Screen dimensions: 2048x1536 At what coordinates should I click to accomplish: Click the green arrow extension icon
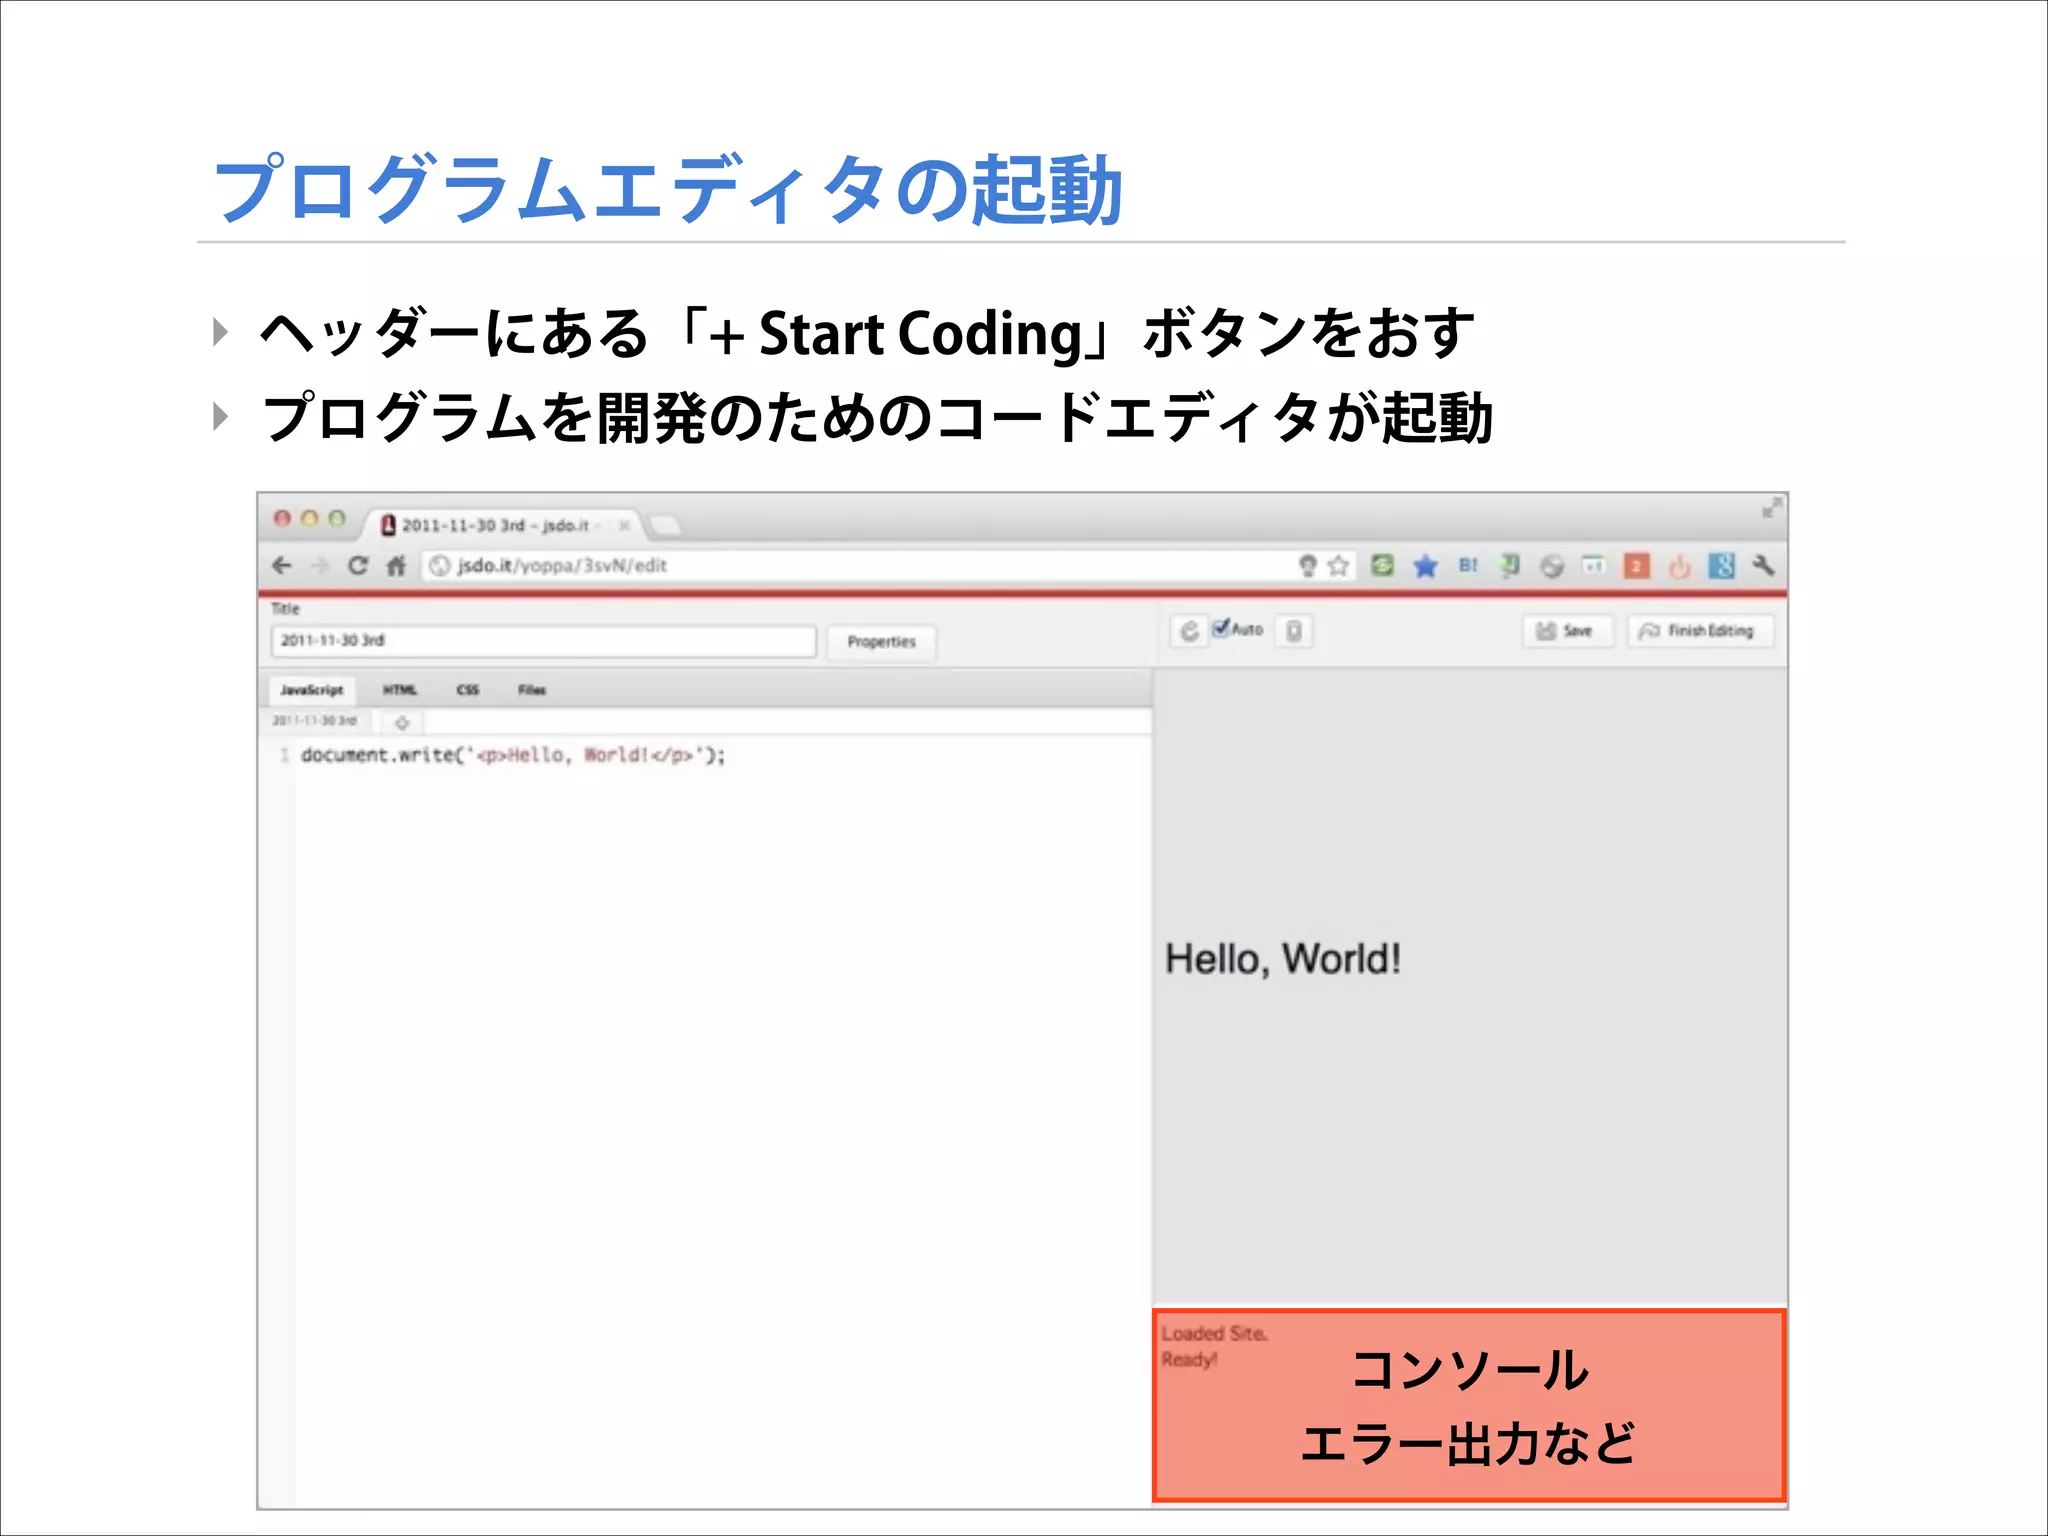point(1510,566)
